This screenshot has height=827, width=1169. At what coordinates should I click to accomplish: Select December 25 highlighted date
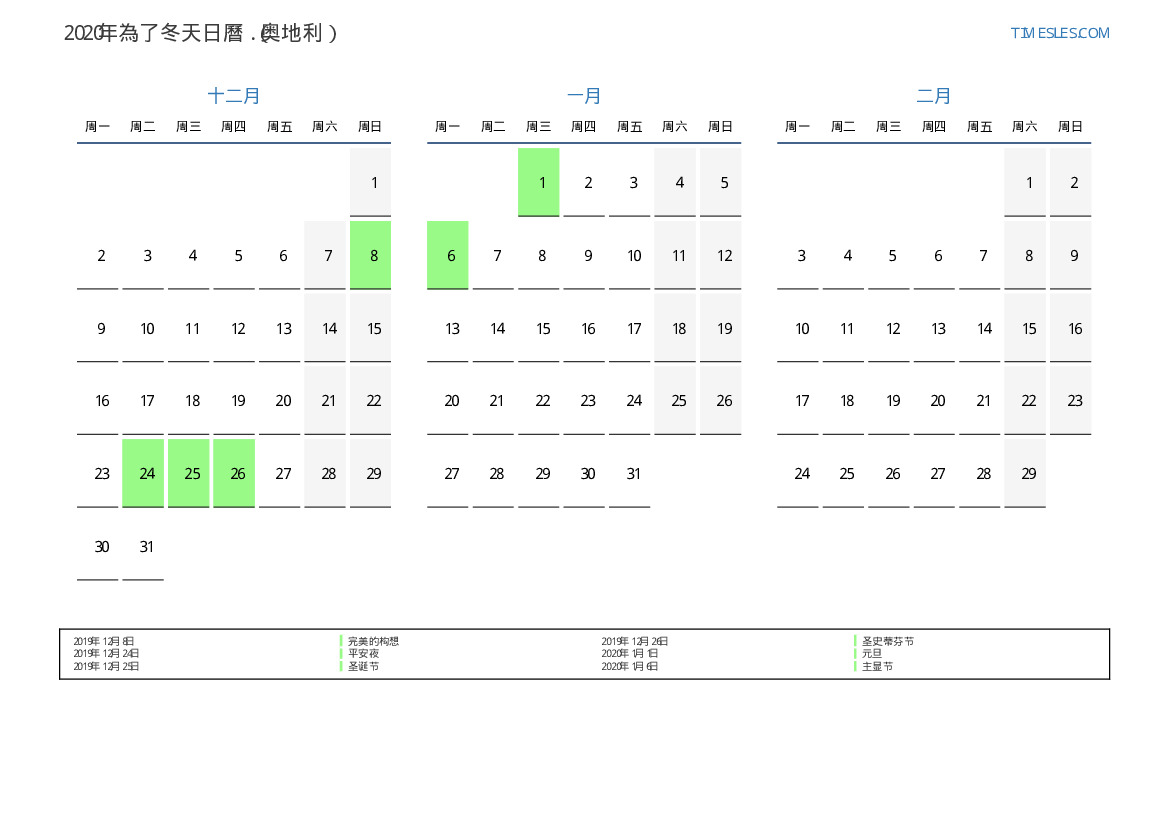(192, 473)
